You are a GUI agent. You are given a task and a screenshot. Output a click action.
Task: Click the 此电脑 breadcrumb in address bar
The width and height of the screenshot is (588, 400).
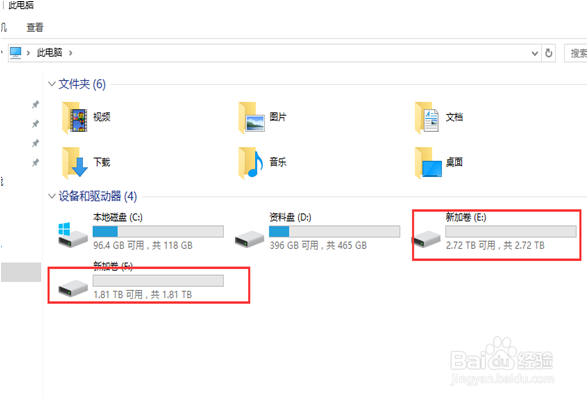tap(50, 53)
